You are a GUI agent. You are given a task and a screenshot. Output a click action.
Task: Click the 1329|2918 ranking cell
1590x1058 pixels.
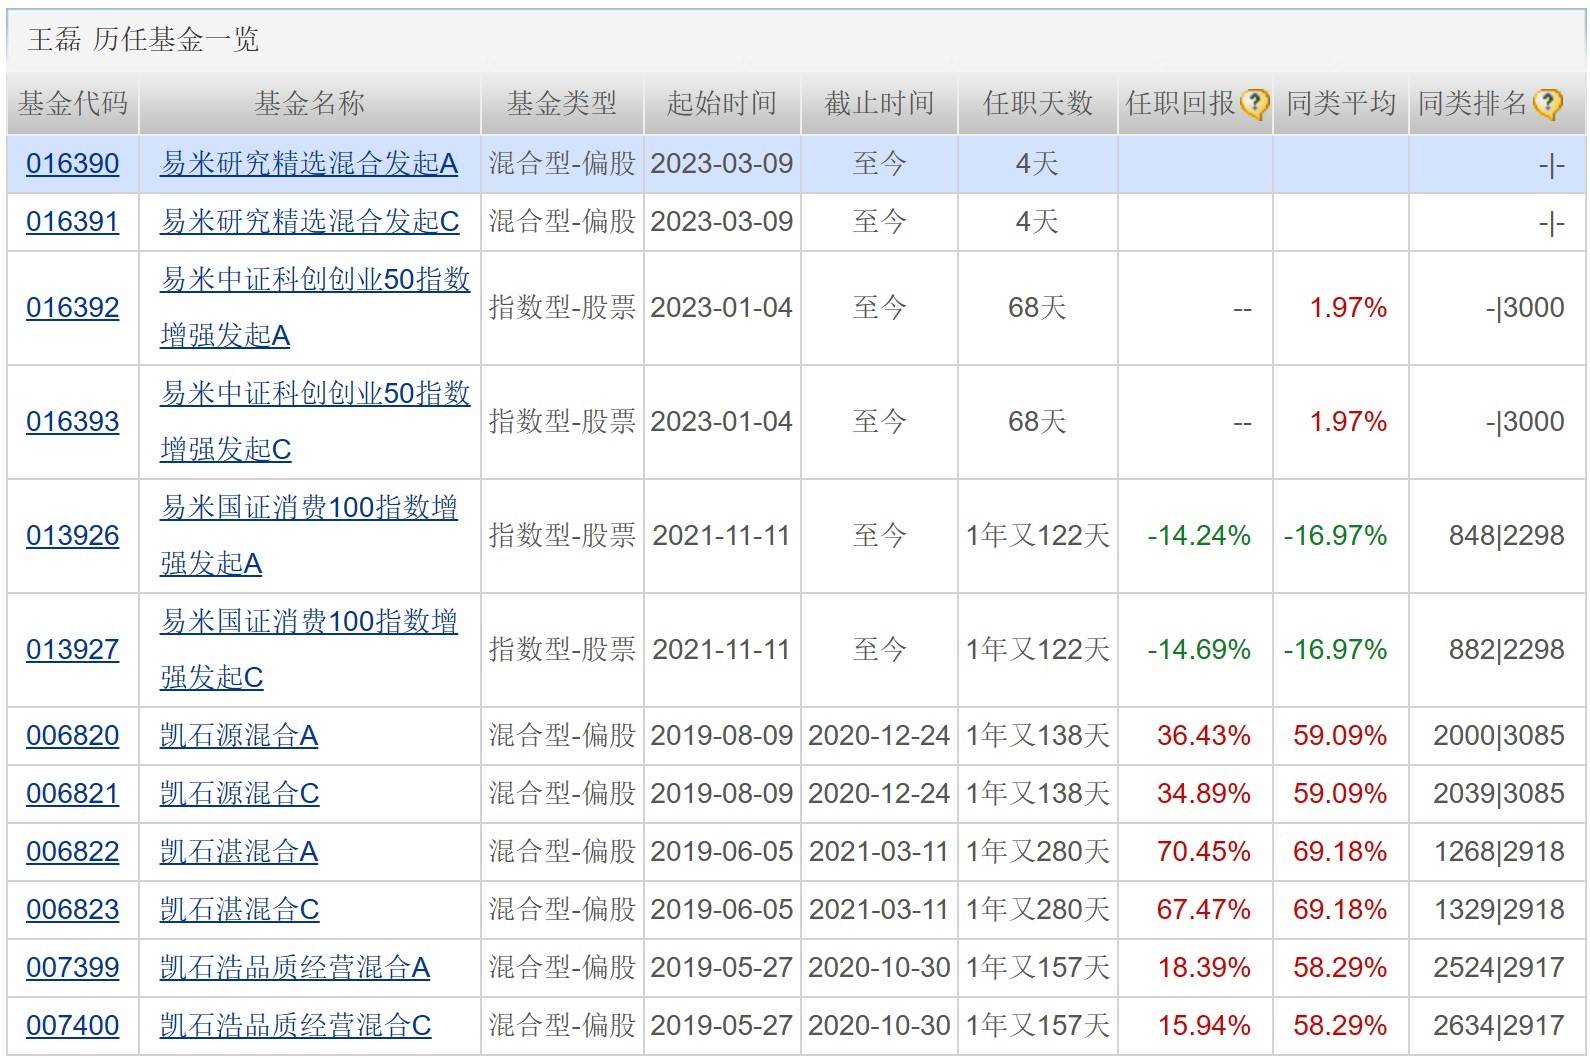pos(1499,910)
